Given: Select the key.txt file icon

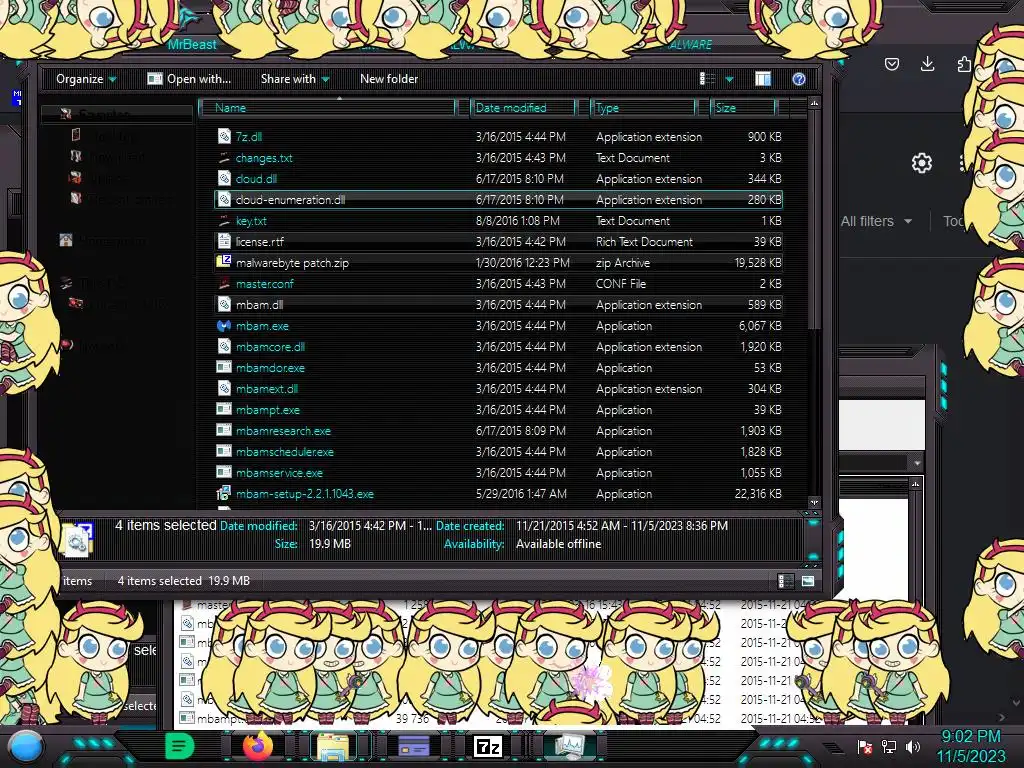Looking at the screenshot, I should point(224,221).
